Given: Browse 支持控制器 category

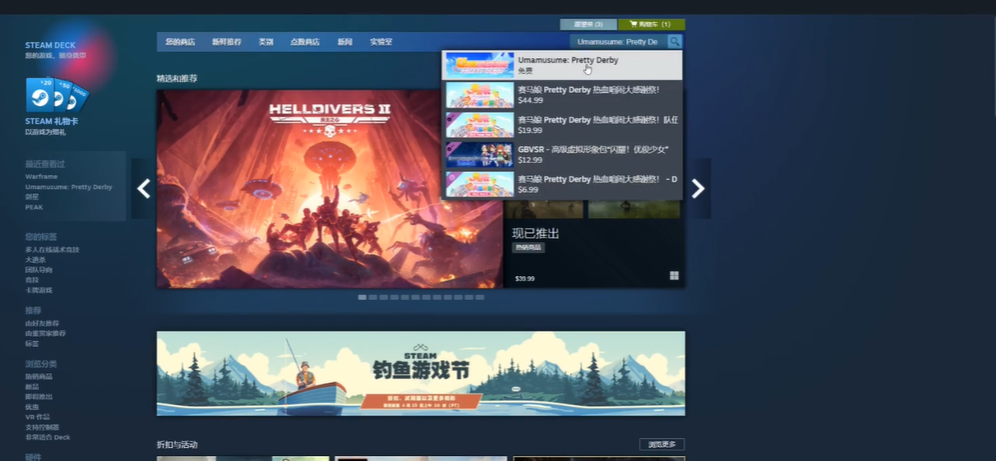Looking at the screenshot, I should tap(42, 427).
